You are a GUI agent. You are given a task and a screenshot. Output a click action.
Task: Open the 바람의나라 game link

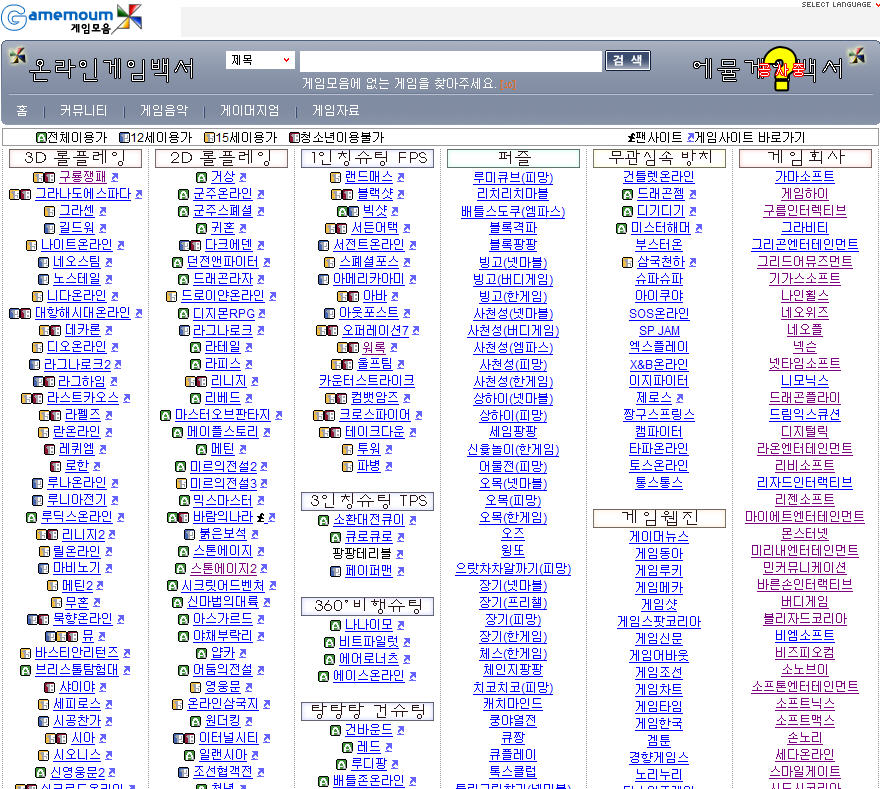tap(223, 517)
